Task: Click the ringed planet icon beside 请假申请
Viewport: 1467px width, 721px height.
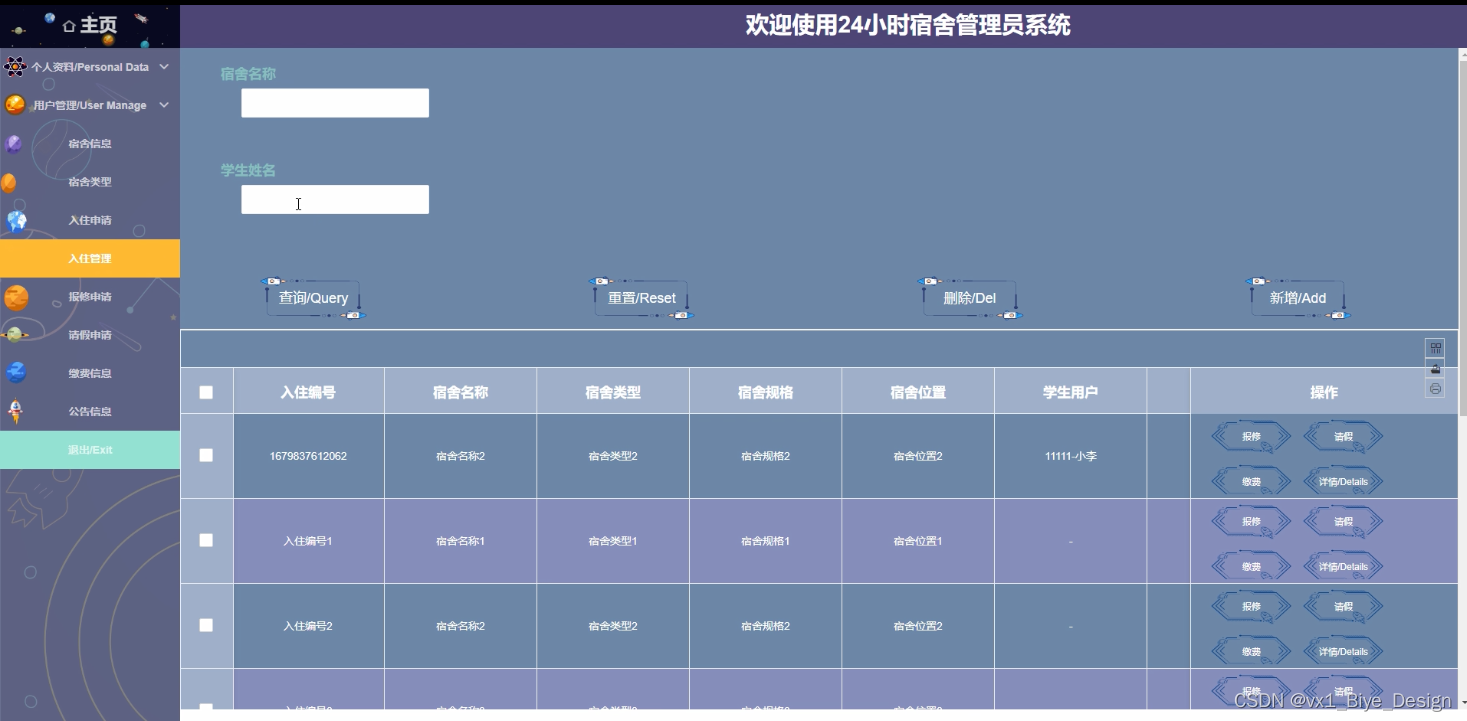Action: [15, 335]
